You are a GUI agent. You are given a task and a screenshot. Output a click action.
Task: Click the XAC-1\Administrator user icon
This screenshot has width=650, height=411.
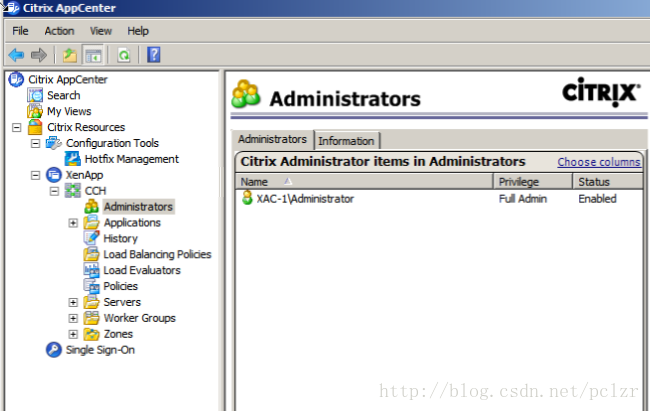(247, 198)
